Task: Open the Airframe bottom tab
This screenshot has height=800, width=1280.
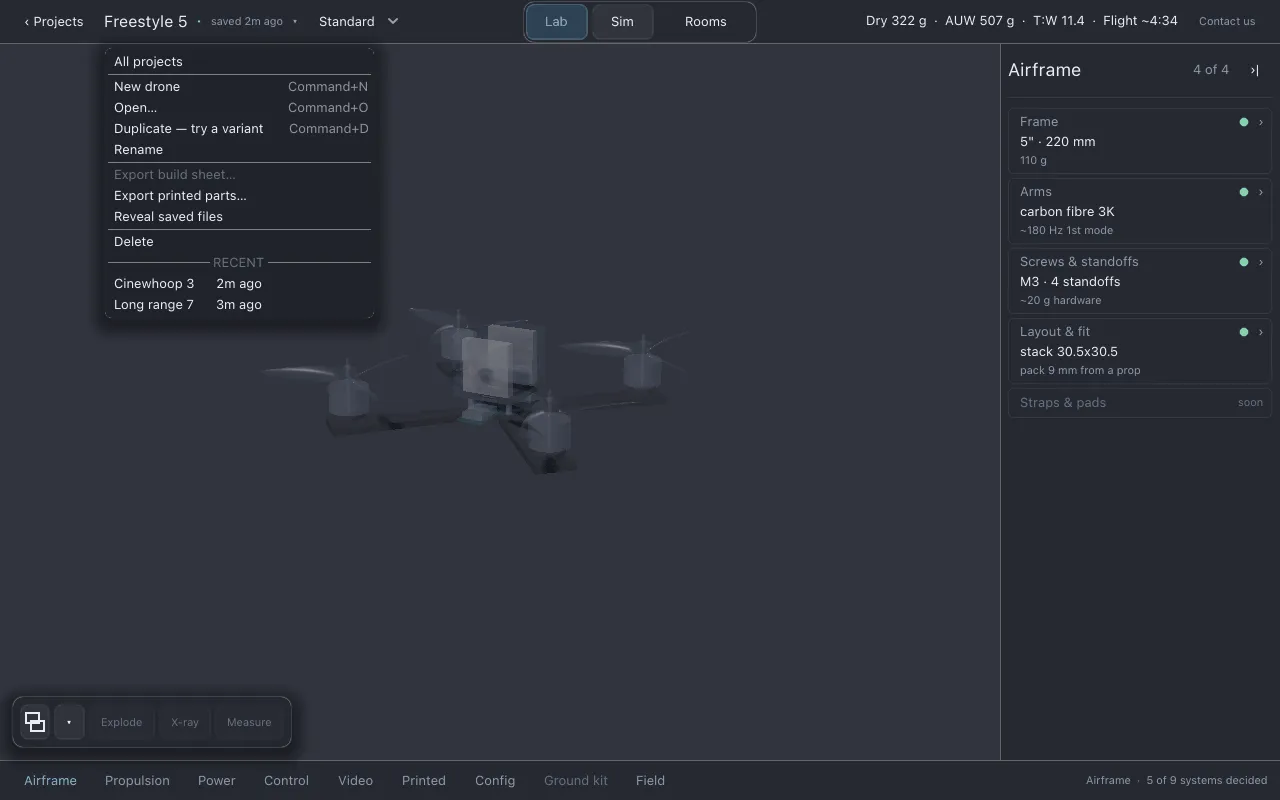Action: pyautogui.click(x=50, y=781)
